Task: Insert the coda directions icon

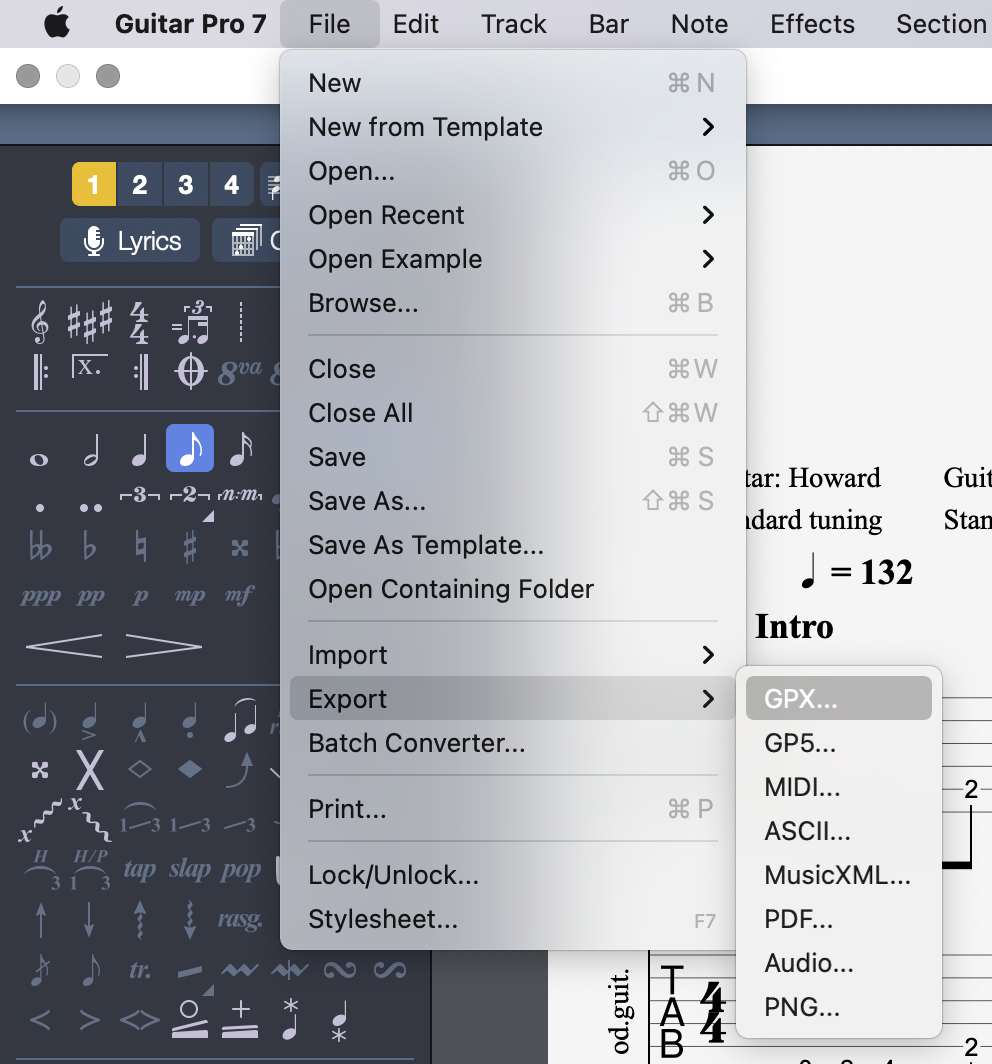Action: (191, 371)
